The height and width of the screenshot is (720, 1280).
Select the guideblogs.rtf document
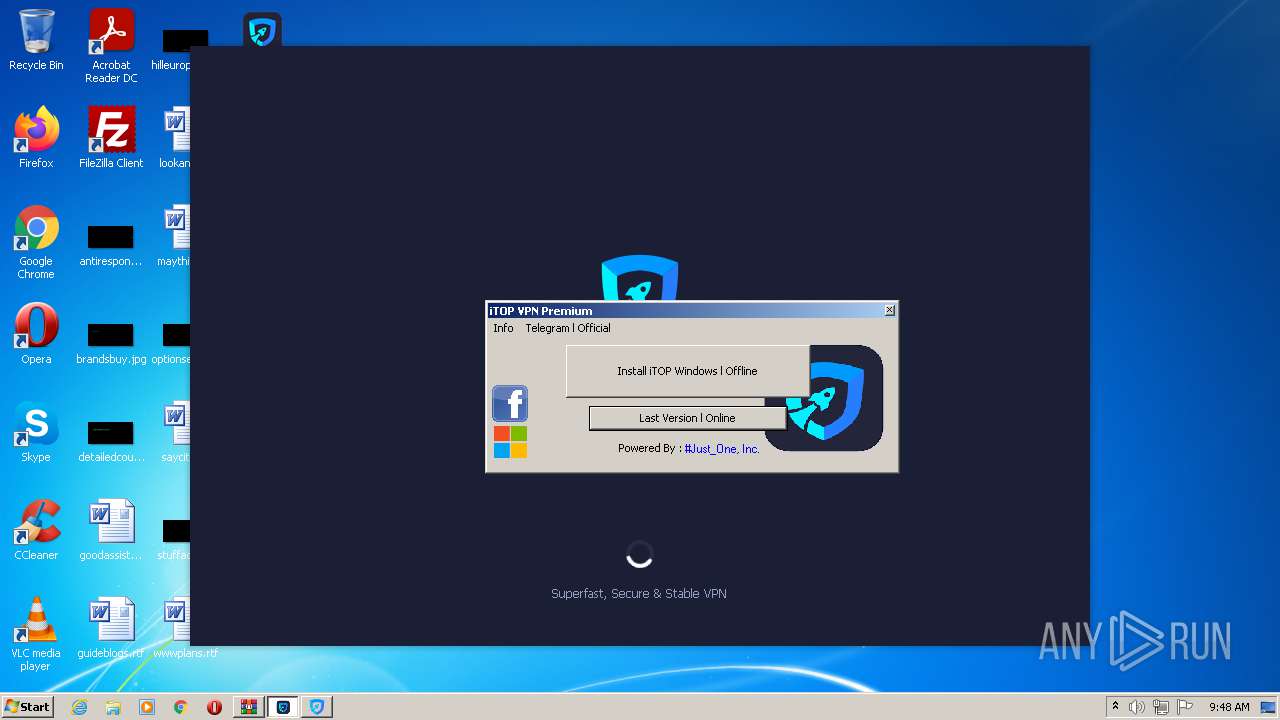coord(111,628)
